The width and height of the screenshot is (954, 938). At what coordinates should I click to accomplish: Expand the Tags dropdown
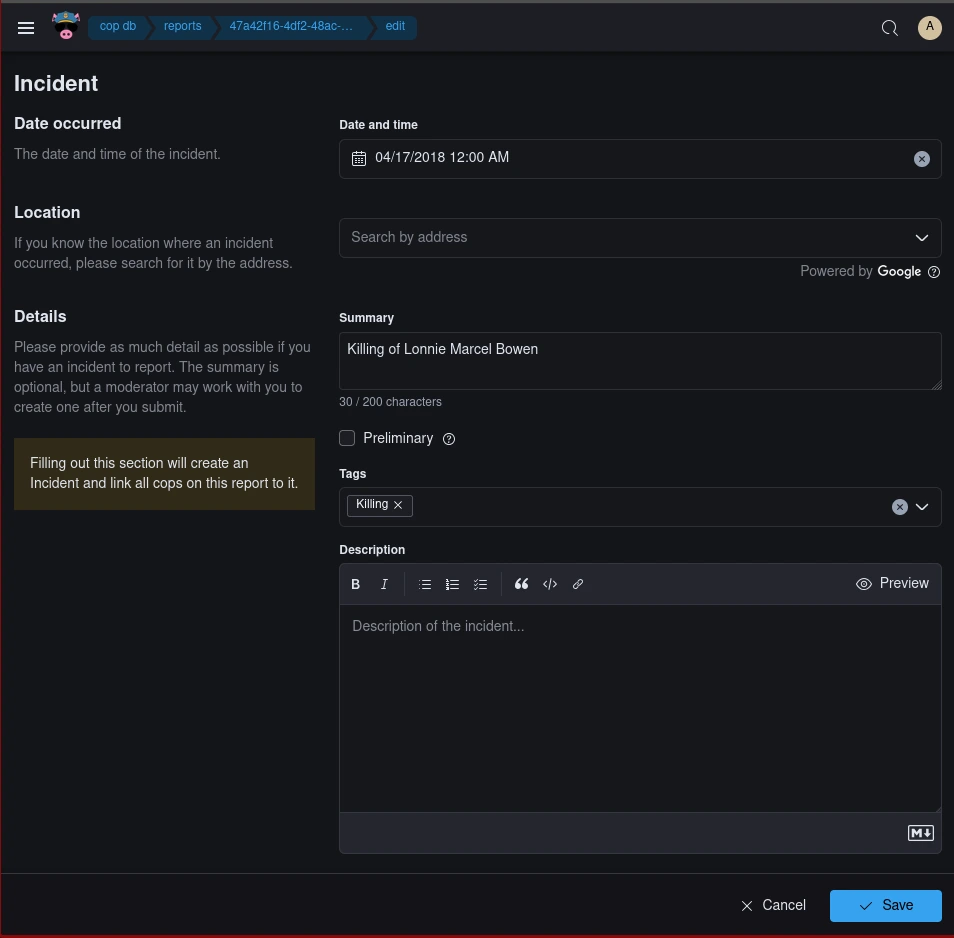[922, 507]
